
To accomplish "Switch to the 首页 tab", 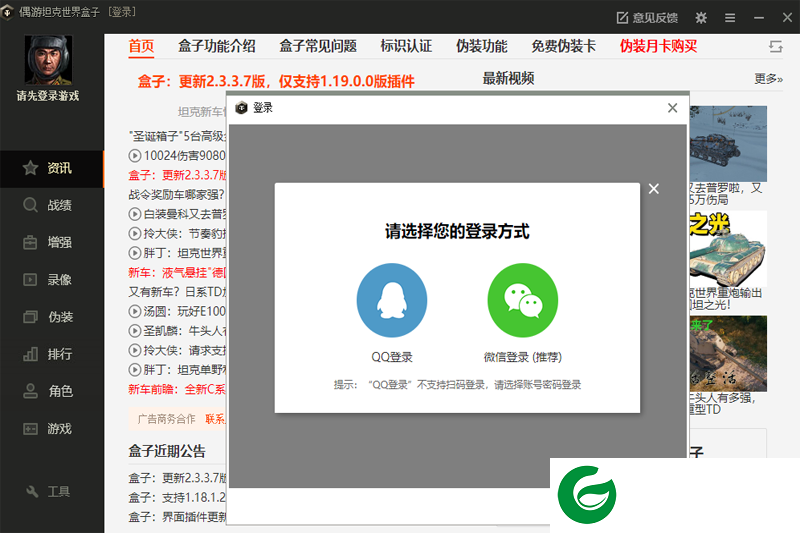I will (x=141, y=46).
